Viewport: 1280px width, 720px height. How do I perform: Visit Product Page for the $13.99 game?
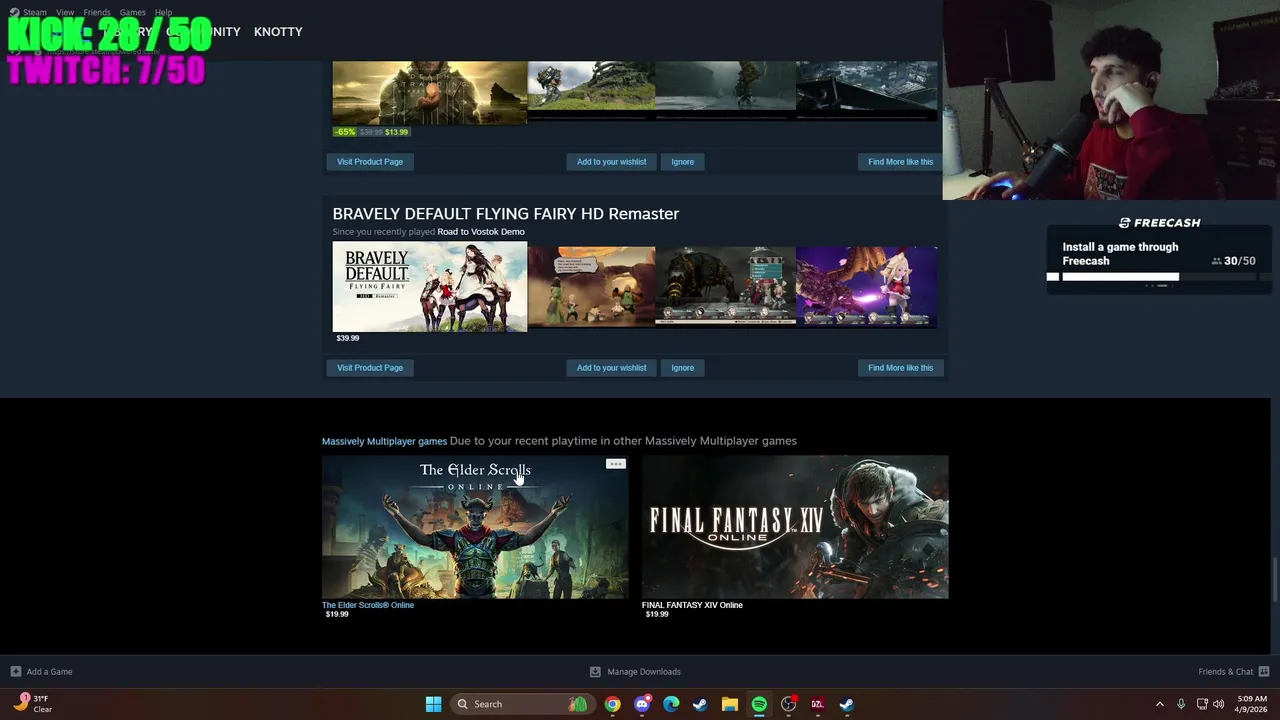point(370,162)
